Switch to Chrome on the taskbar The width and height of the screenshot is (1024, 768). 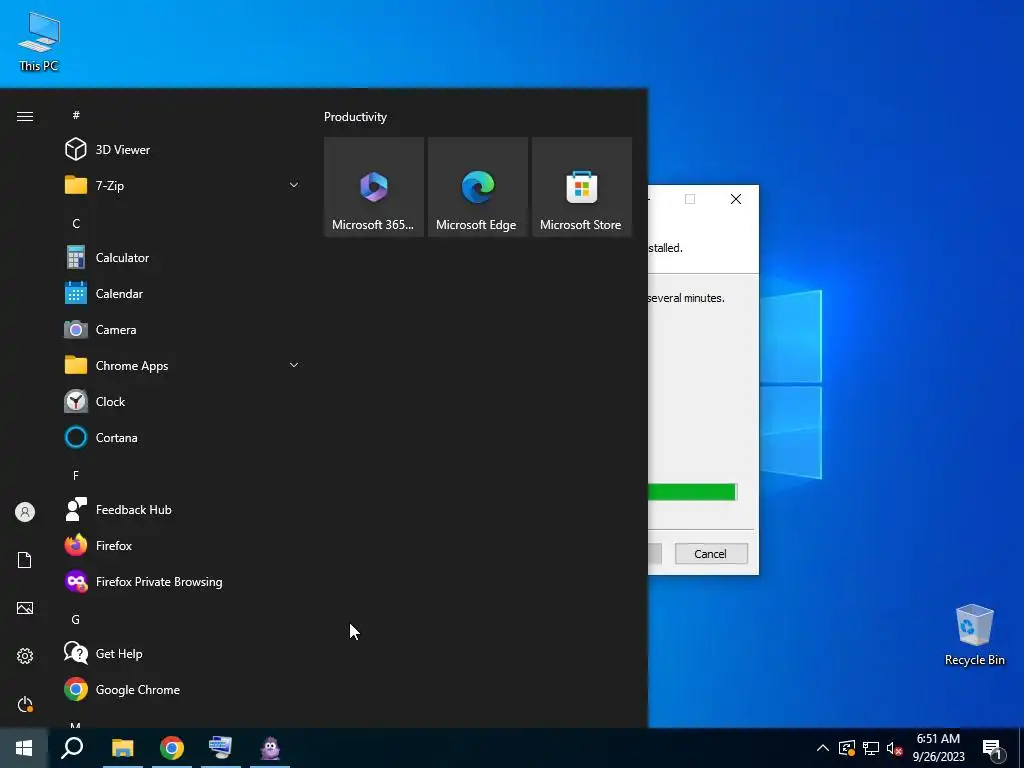tap(172, 748)
